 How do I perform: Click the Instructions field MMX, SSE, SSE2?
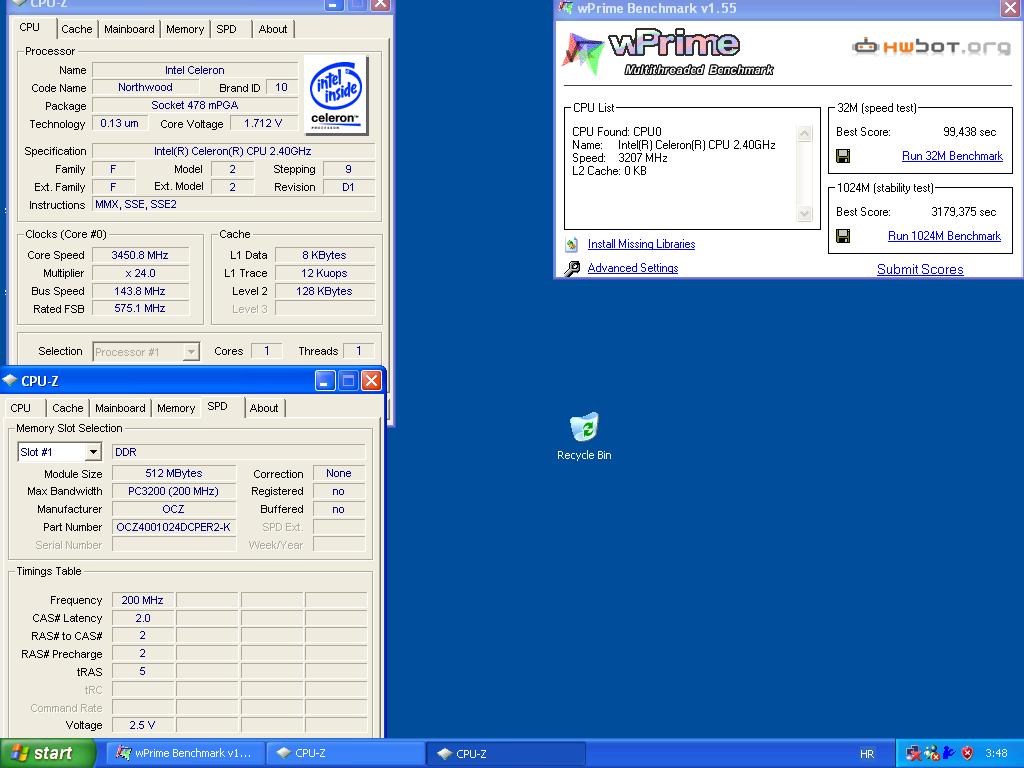pyautogui.click(x=233, y=204)
